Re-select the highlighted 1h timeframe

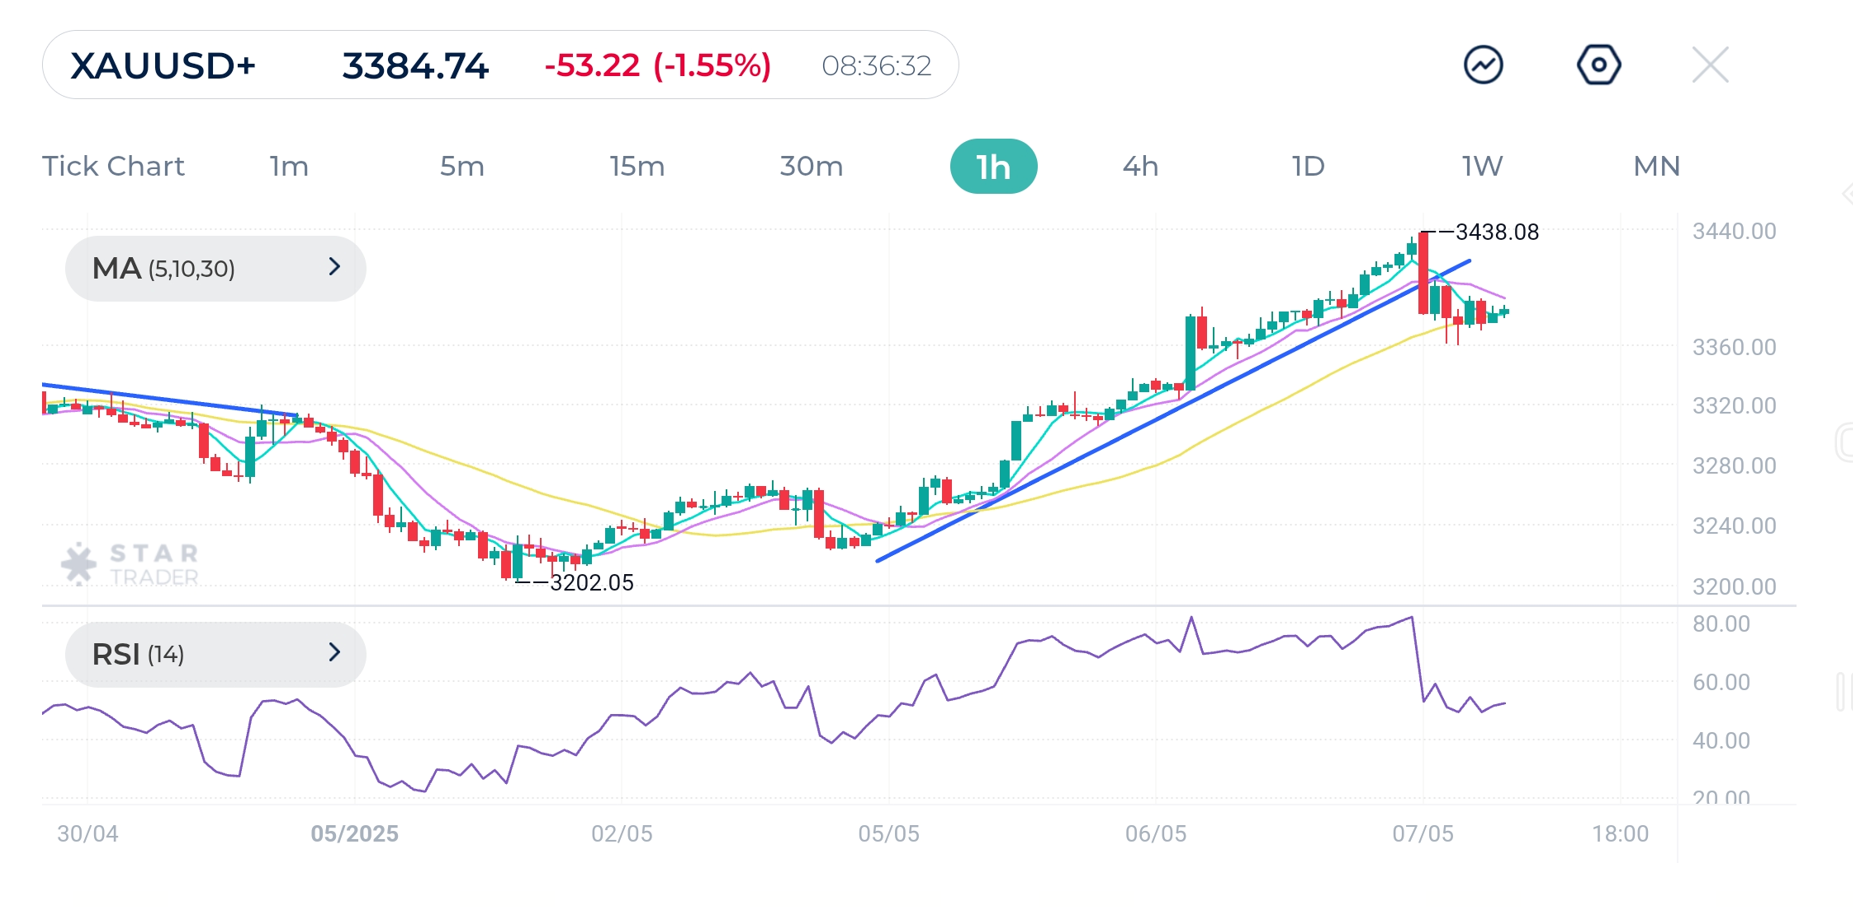click(993, 166)
